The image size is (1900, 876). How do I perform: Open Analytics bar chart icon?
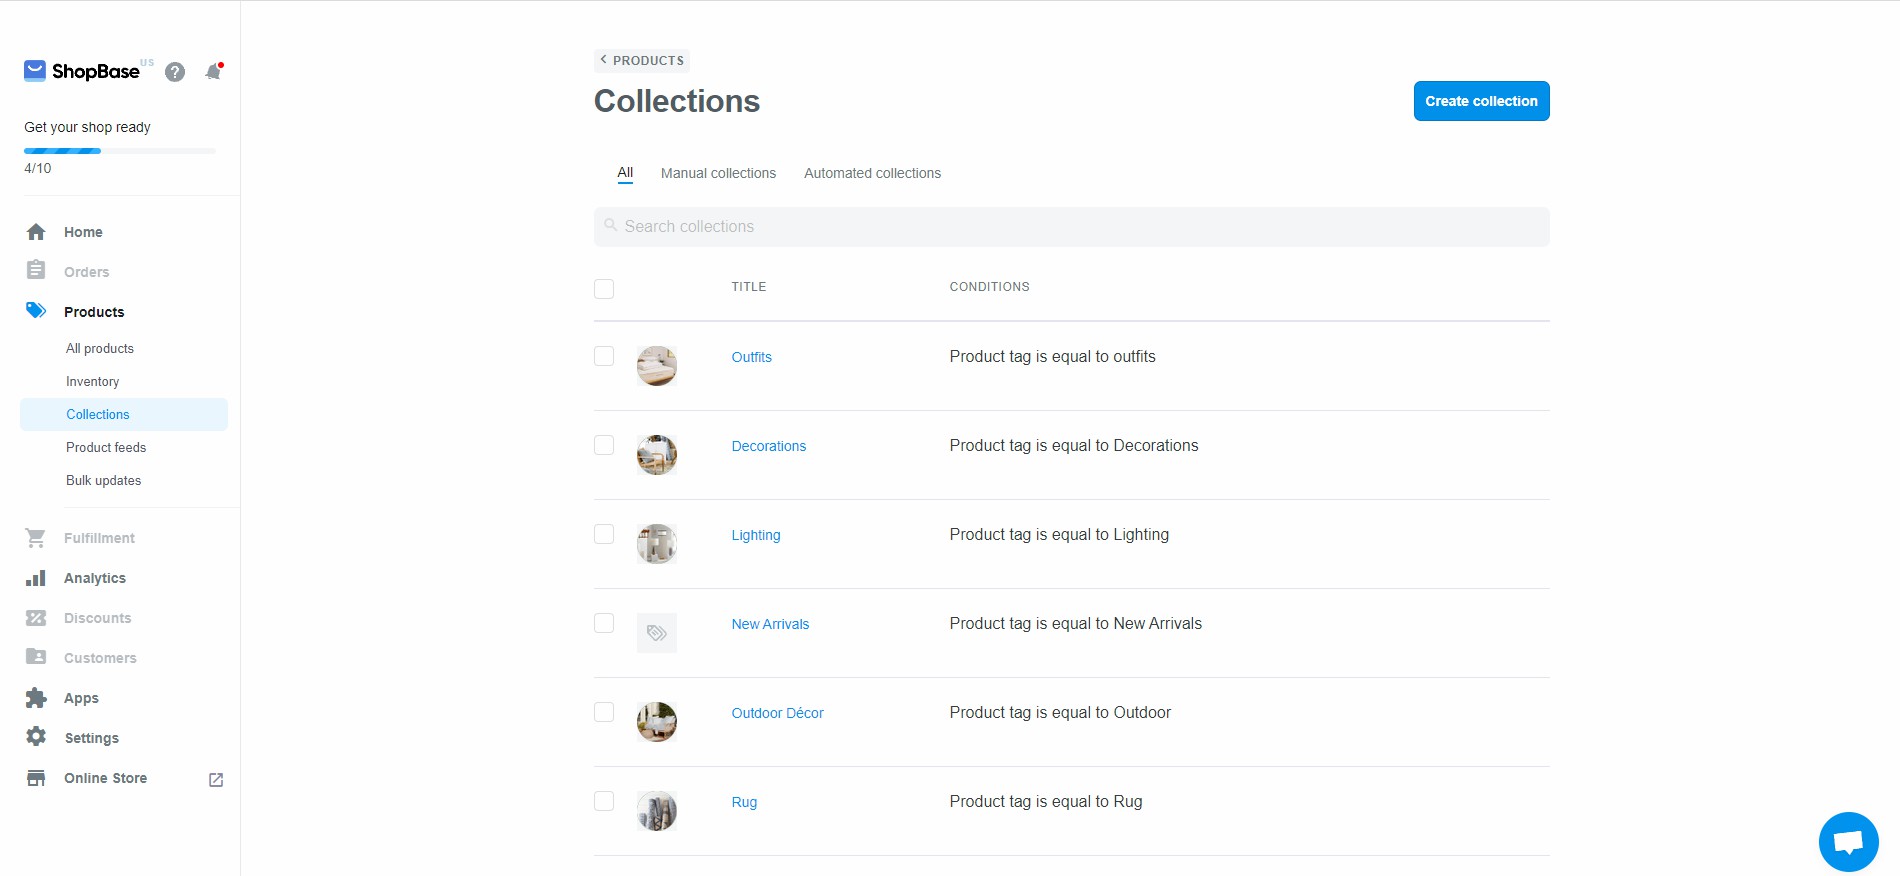click(36, 578)
